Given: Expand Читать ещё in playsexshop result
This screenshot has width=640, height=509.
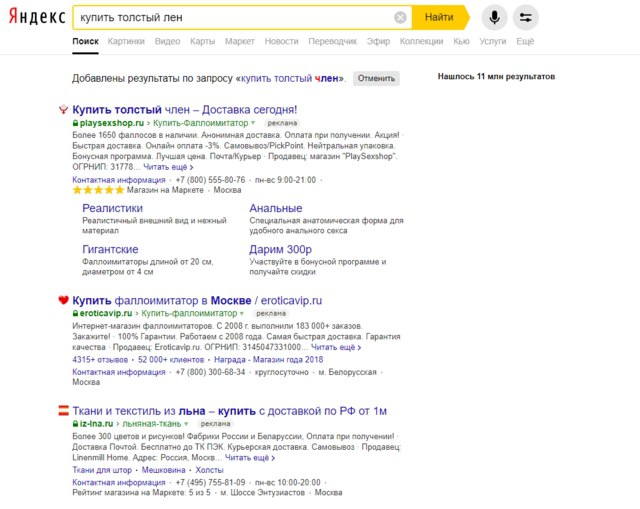Looking at the screenshot, I should tap(168, 167).
